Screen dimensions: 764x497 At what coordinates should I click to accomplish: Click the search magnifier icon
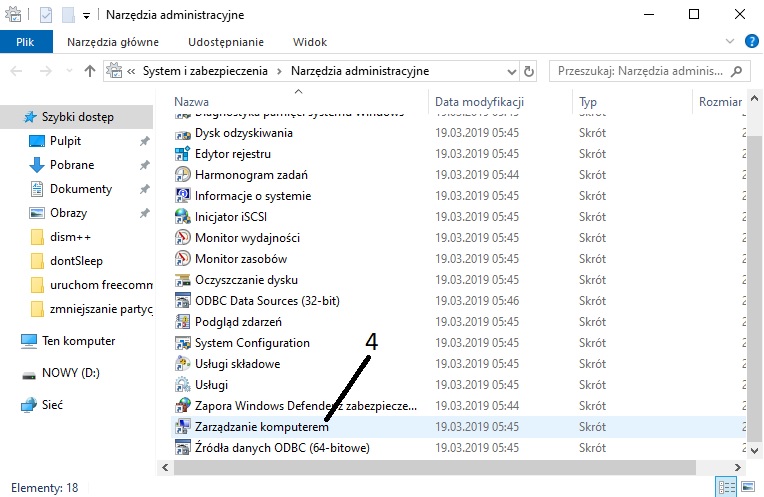point(737,71)
